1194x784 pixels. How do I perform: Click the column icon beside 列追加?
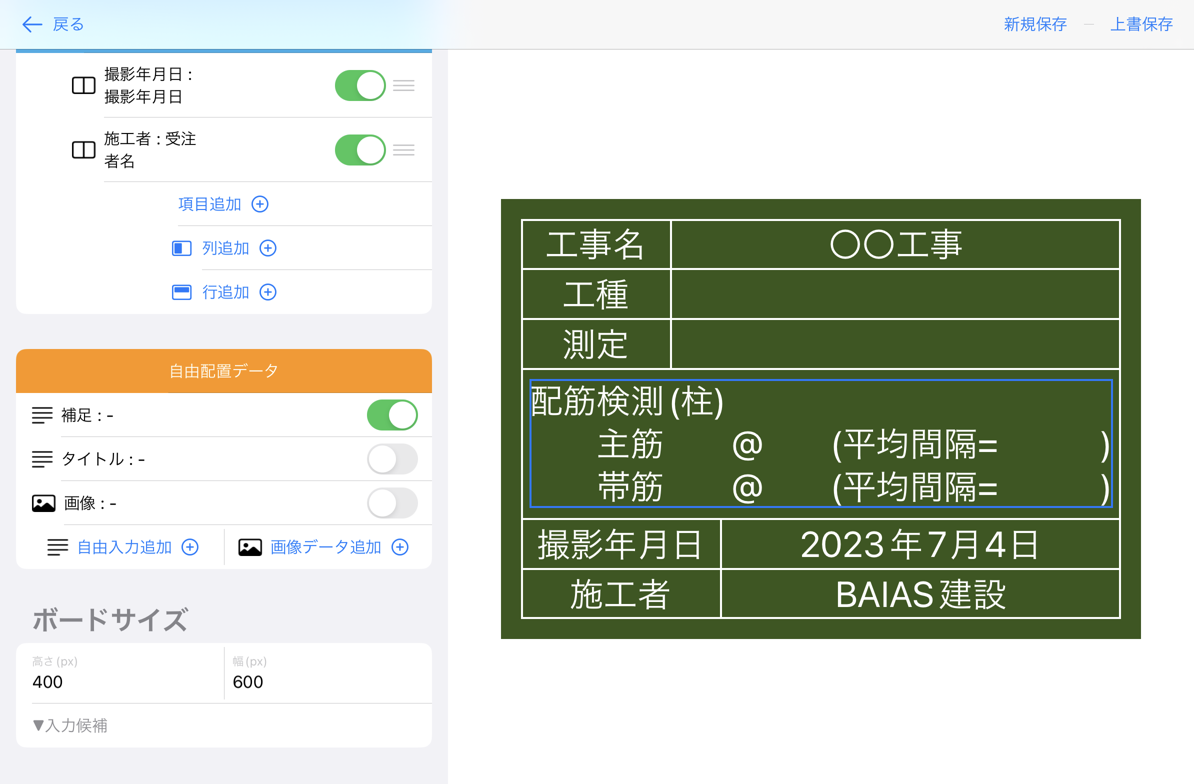coord(182,248)
